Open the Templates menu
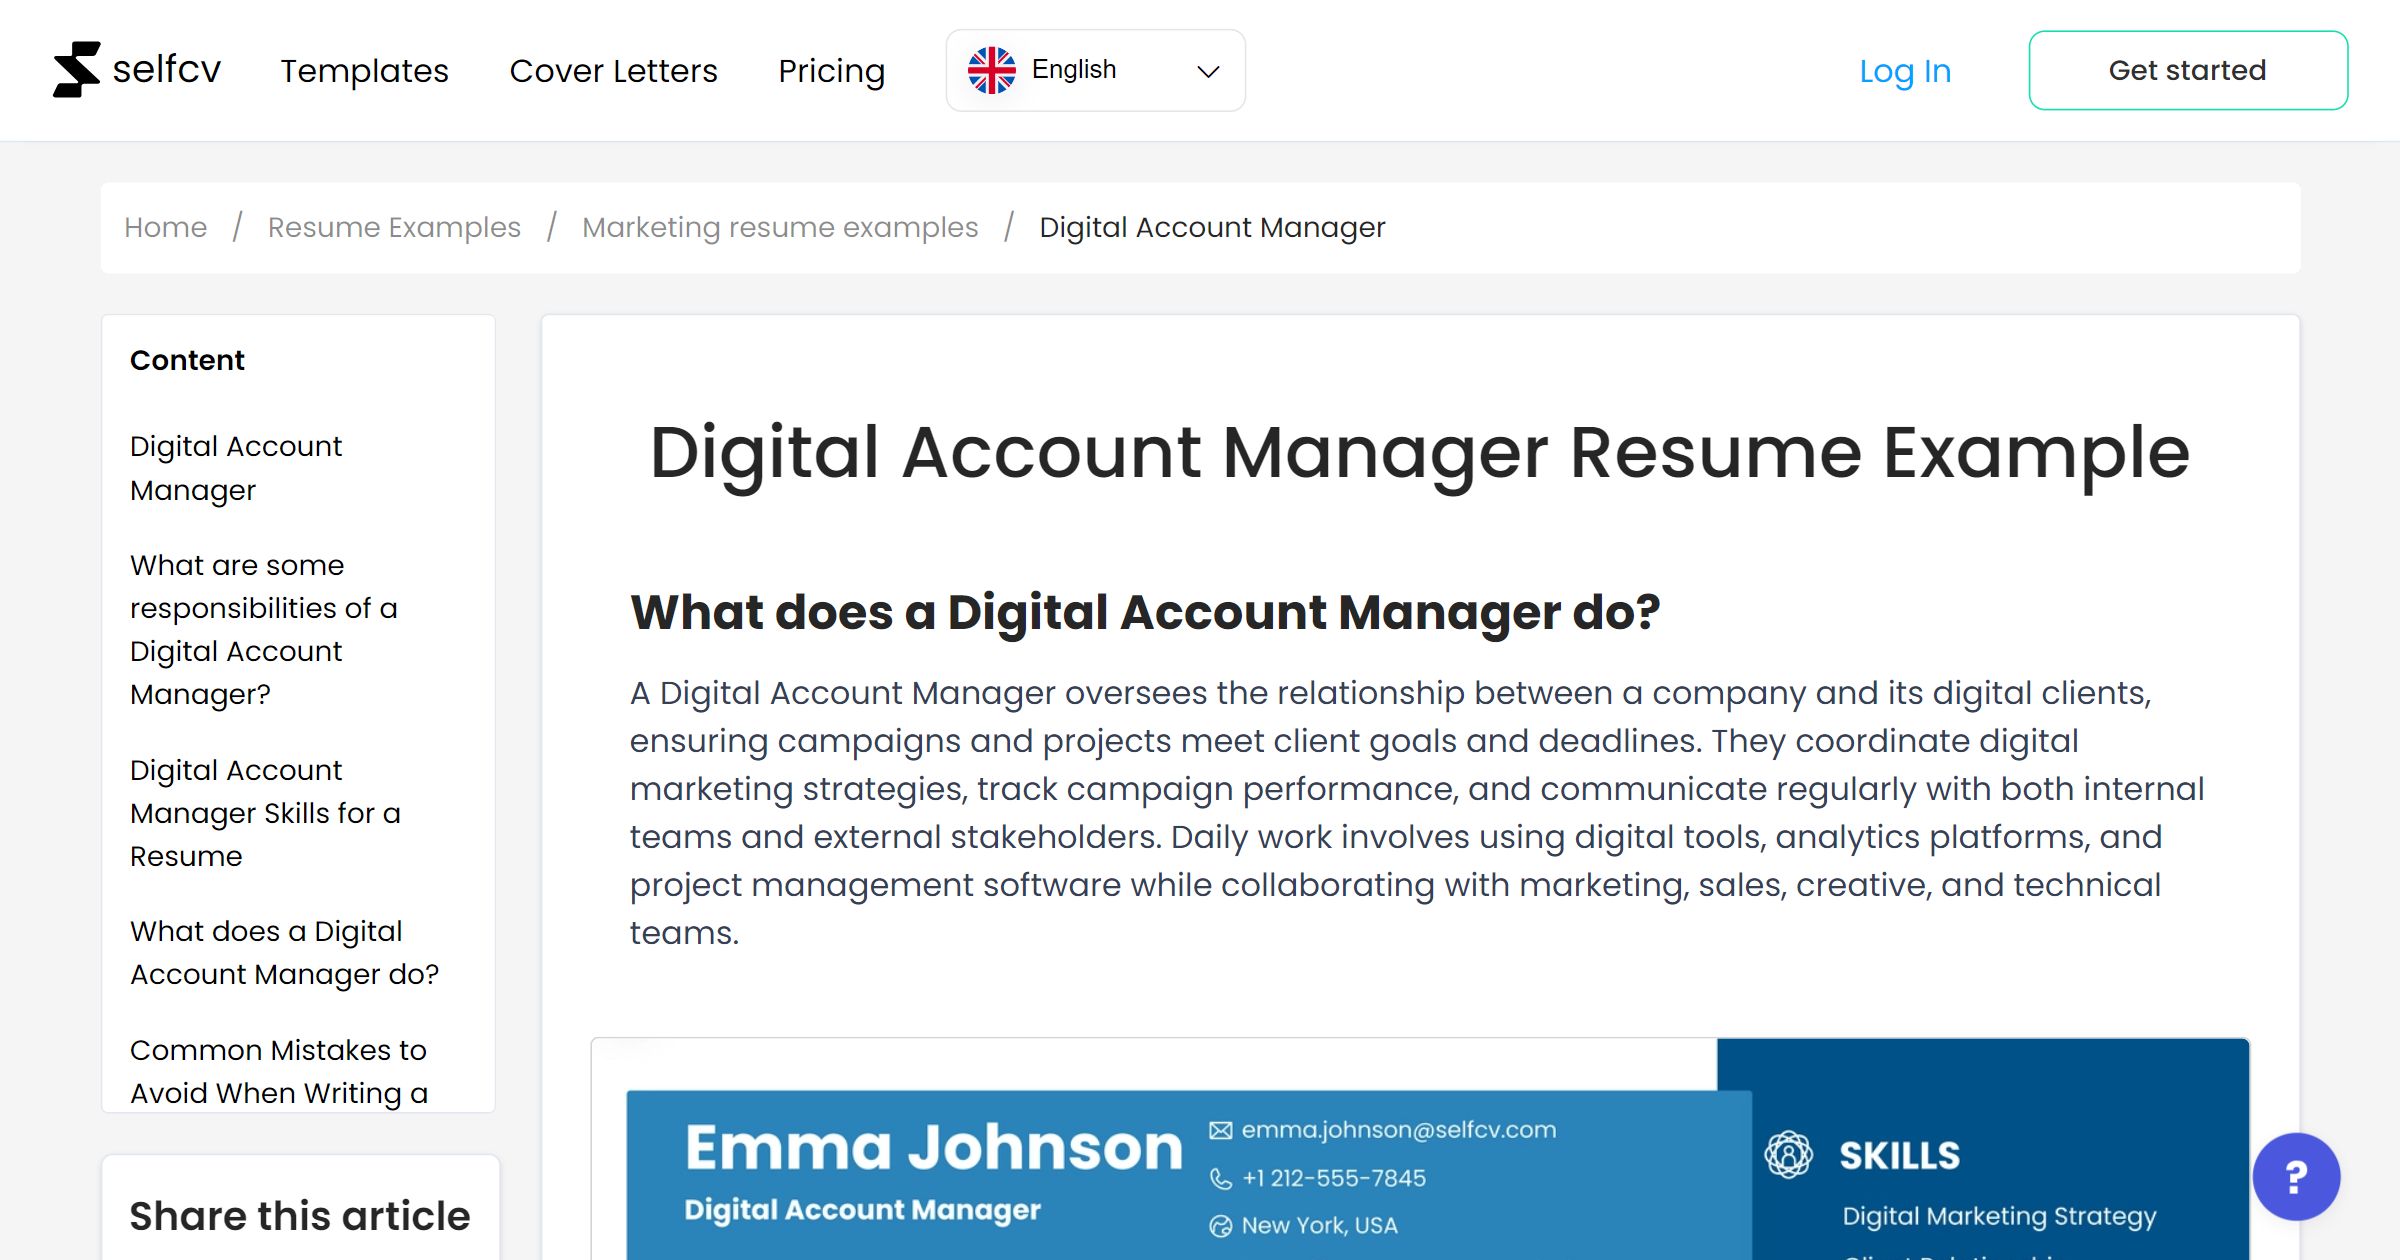2400x1260 pixels. [364, 70]
